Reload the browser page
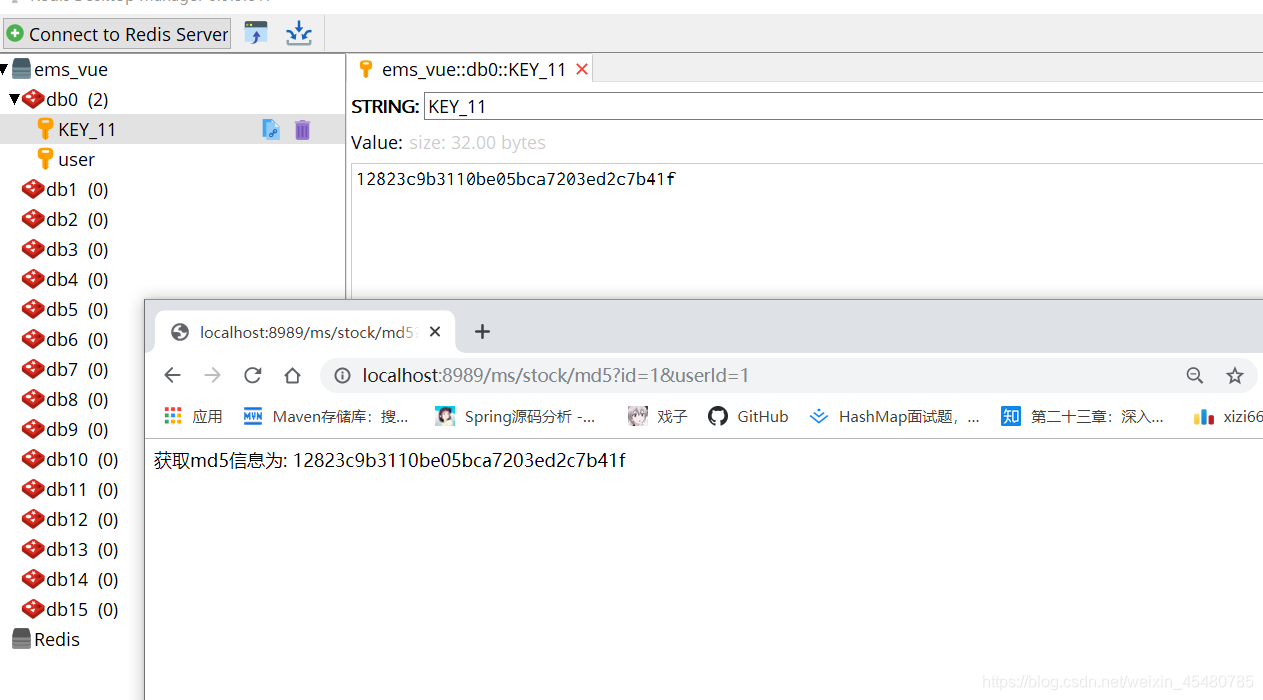1263x700 pixels. (252, 375)
